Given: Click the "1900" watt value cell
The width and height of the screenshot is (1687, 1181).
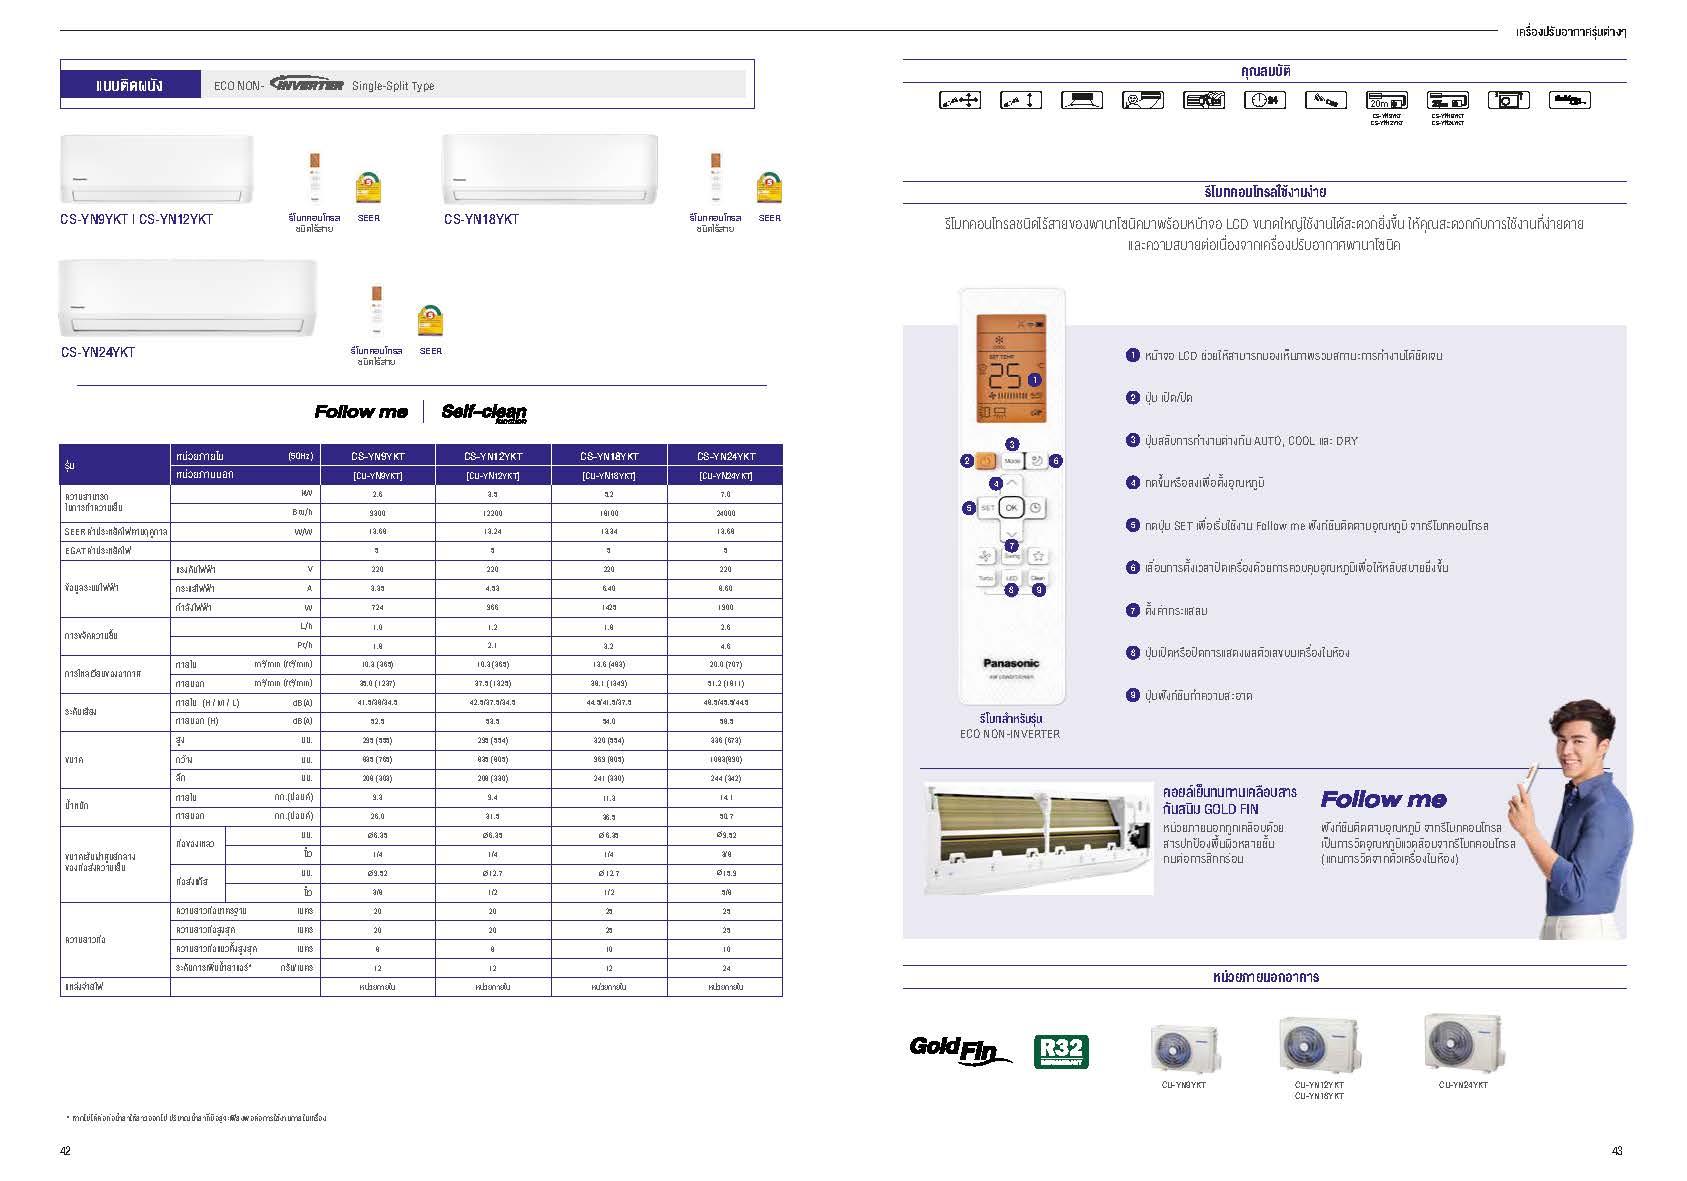Looking at the screenshot, I should [x=726, y=608].
